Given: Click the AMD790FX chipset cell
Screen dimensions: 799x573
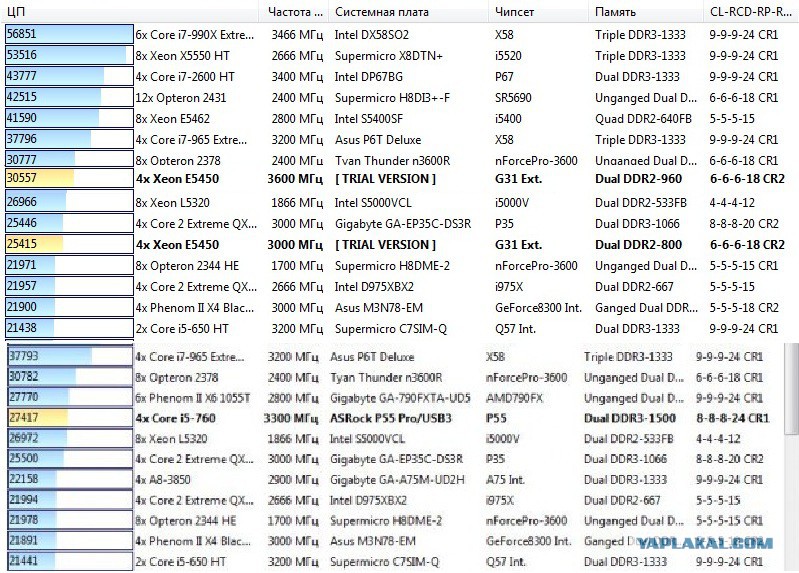Looking at the screenshot, I should [x=514, y=398].
